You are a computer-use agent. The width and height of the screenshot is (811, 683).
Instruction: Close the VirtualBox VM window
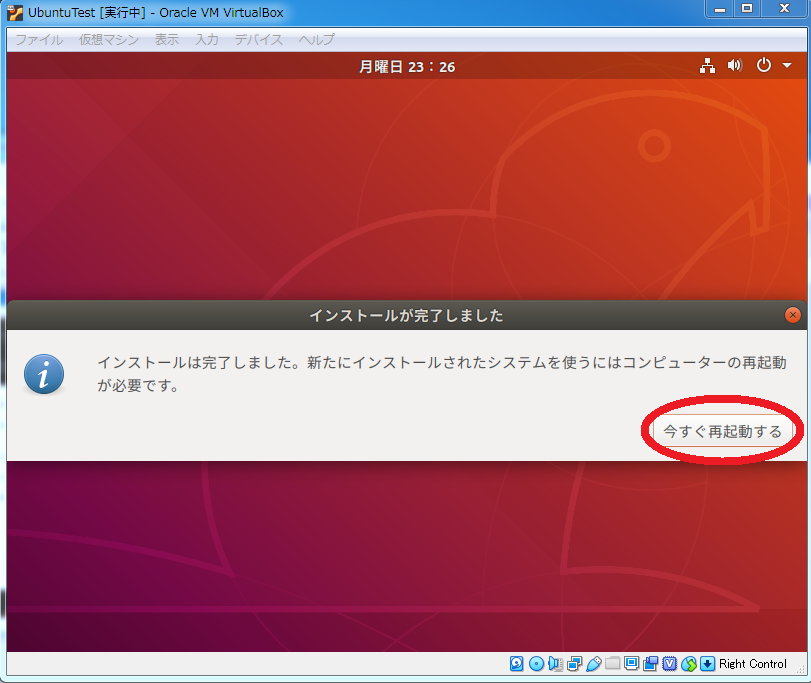(x=784, y=9)
